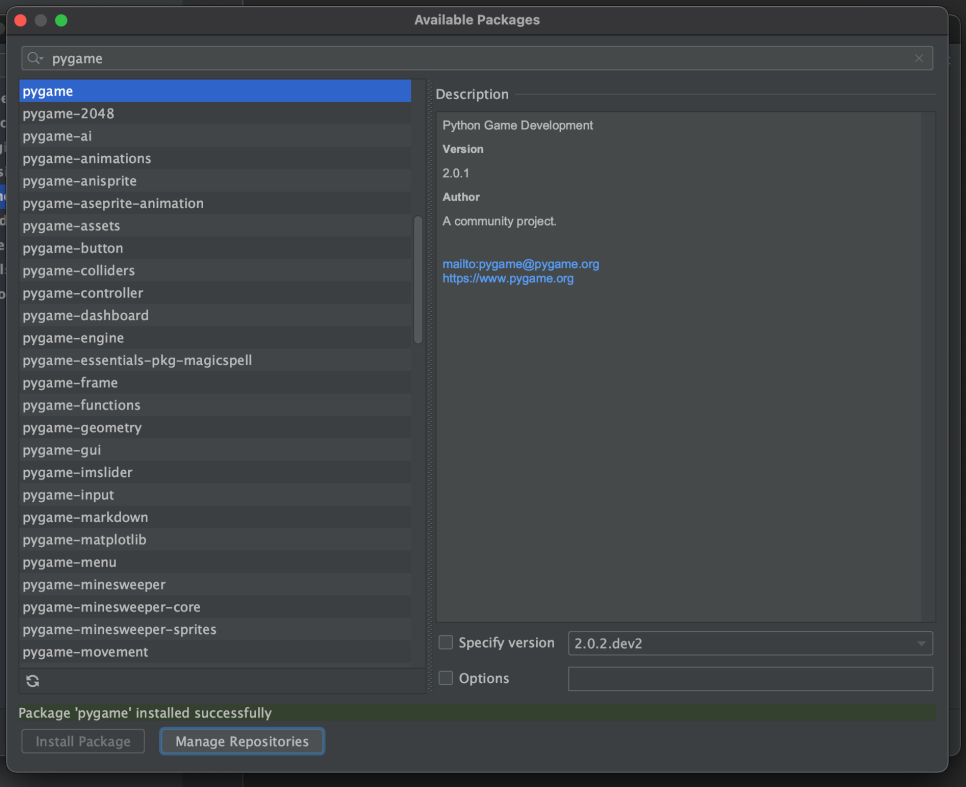Select pygame-animations package
The image size is (966, 787).
[215, 158]
